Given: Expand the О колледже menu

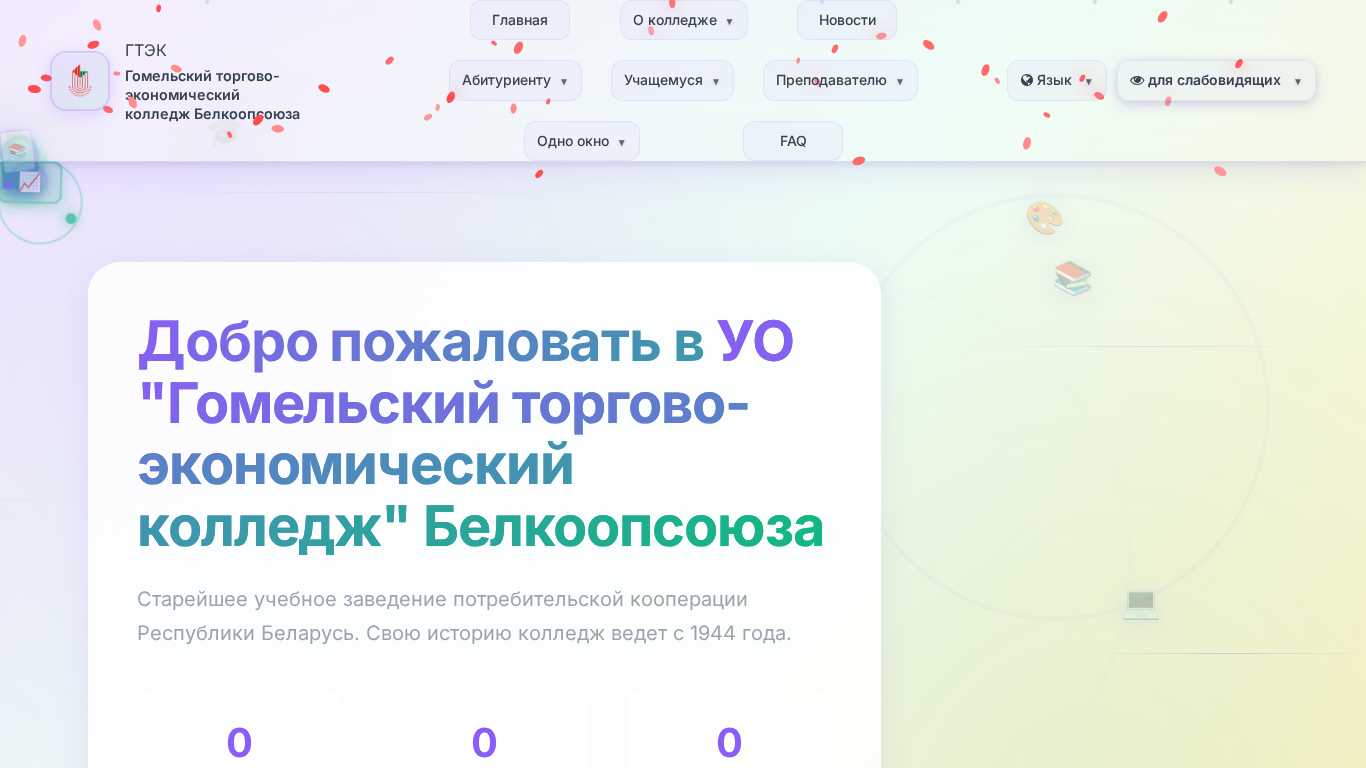Looking at the screenshot, I should (684, 20).
